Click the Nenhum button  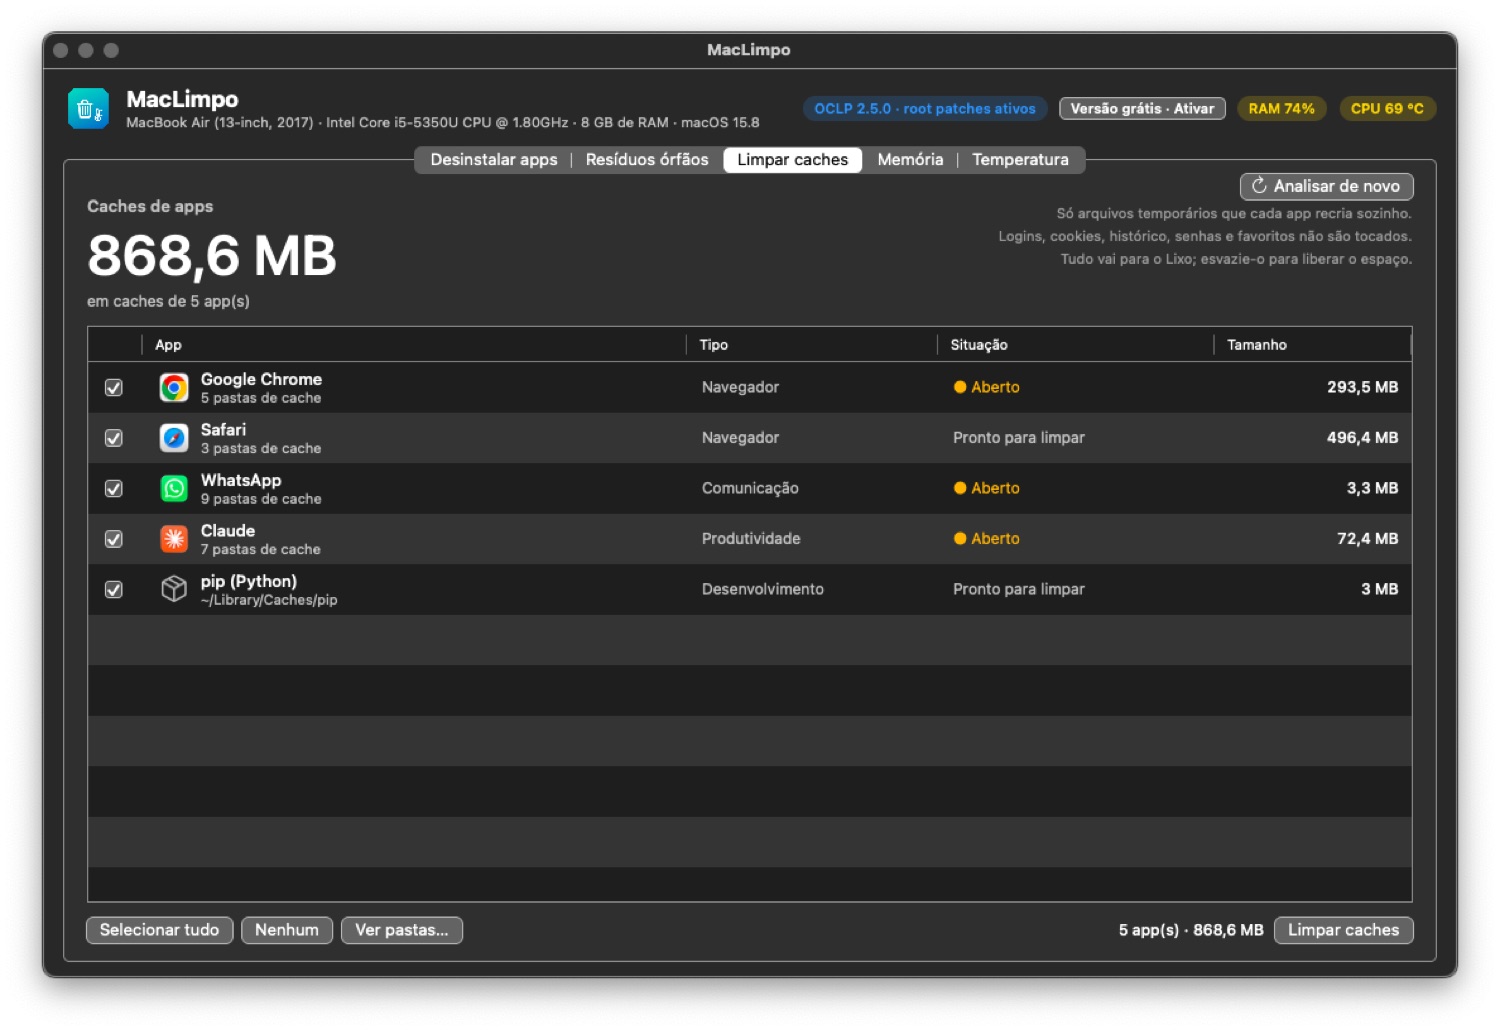coord(287,930)
